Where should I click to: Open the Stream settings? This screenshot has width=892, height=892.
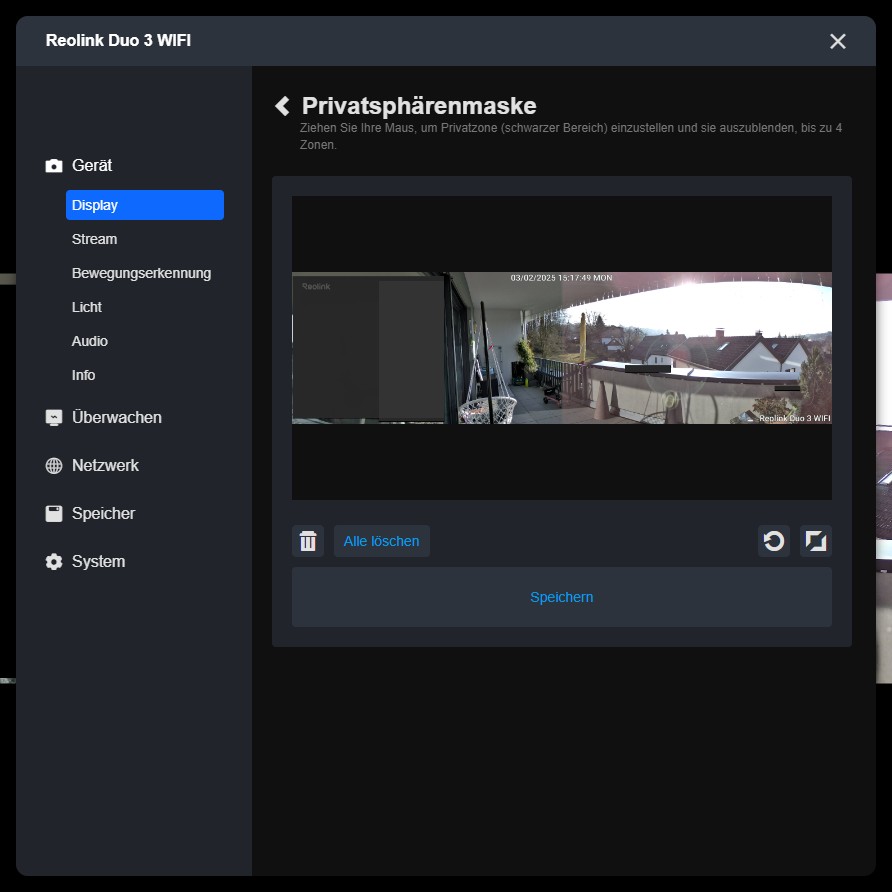[x=94, y=239]
